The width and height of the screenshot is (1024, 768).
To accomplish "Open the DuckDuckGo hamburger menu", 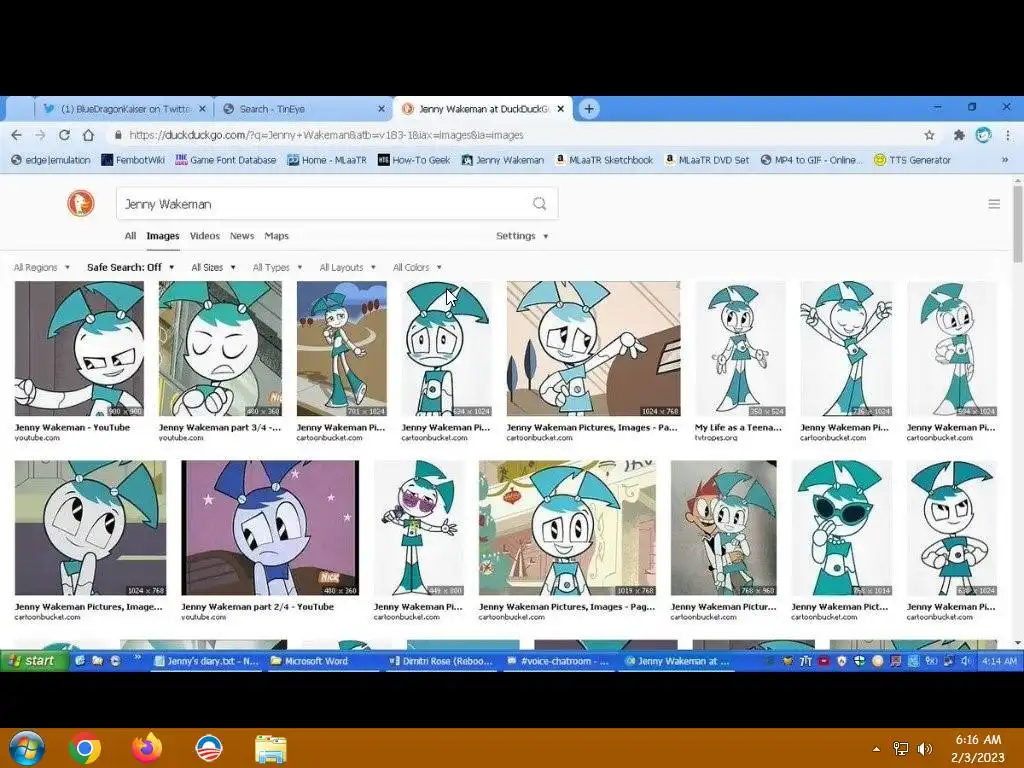I will pyautogui.click(x=994, y=204).
